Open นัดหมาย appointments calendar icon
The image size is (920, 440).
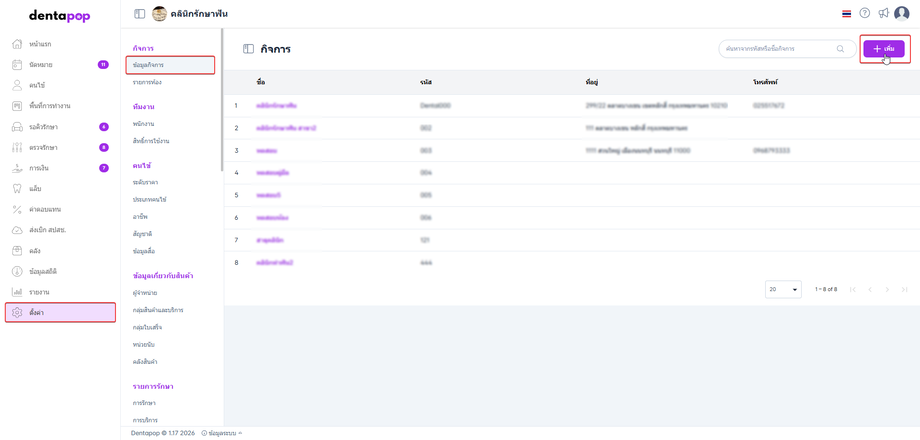pos(17,65)
